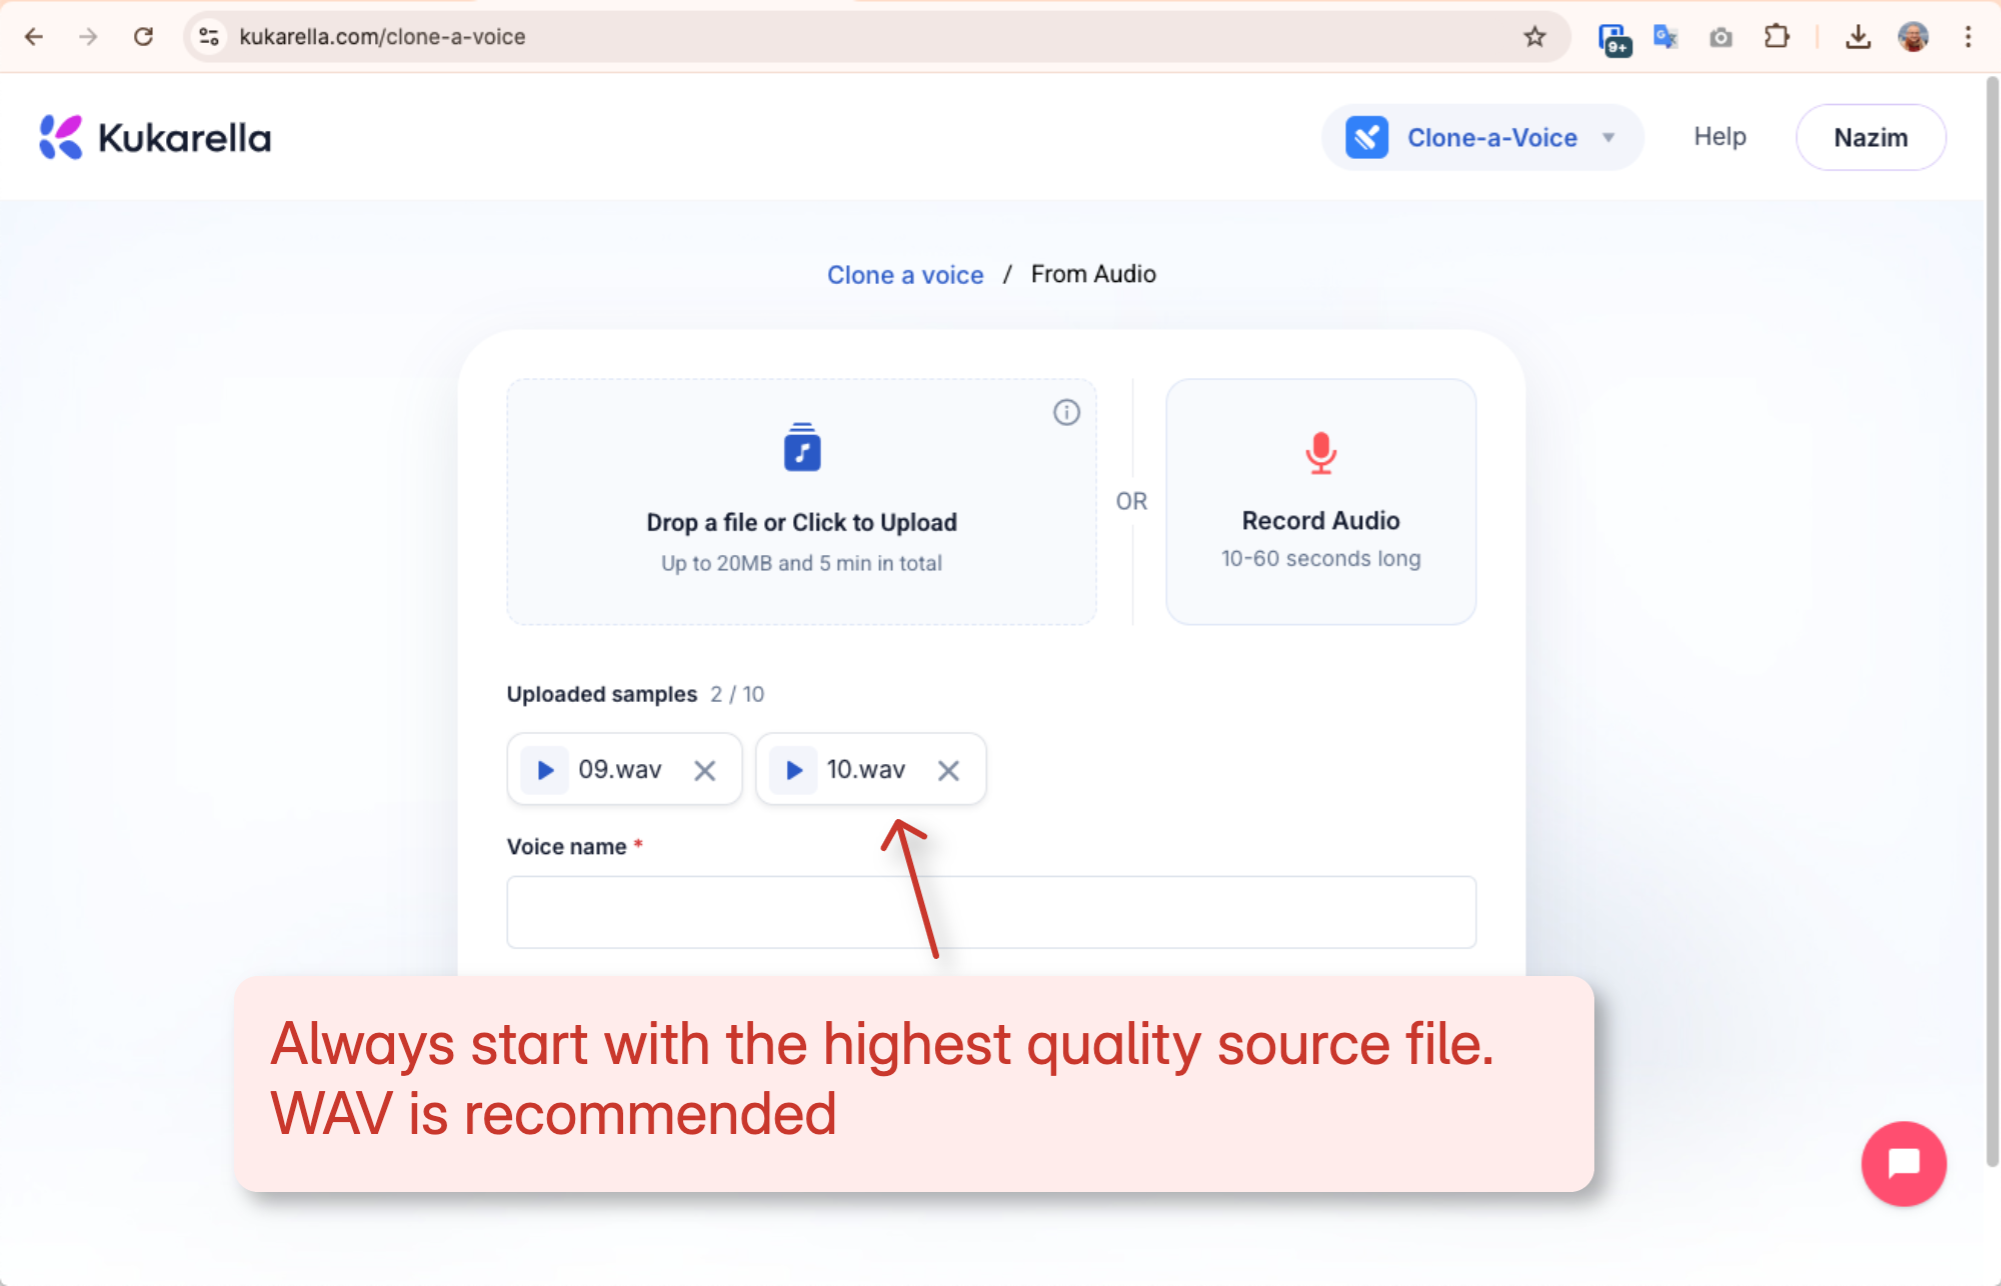Viewport: 2001px width, 1286px height.
Task: Go back to the previous page
Action: point(34,37)
